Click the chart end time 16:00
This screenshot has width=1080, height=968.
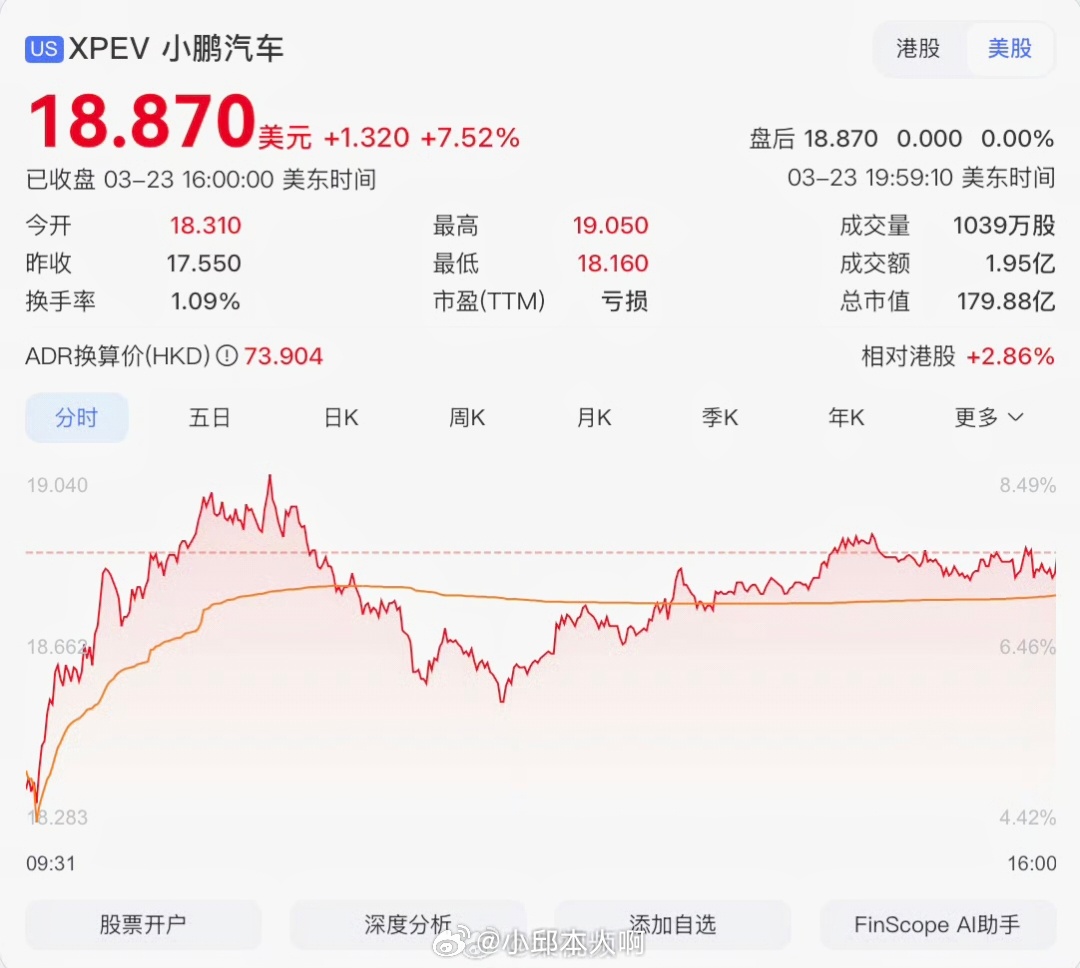(1032, 863)
